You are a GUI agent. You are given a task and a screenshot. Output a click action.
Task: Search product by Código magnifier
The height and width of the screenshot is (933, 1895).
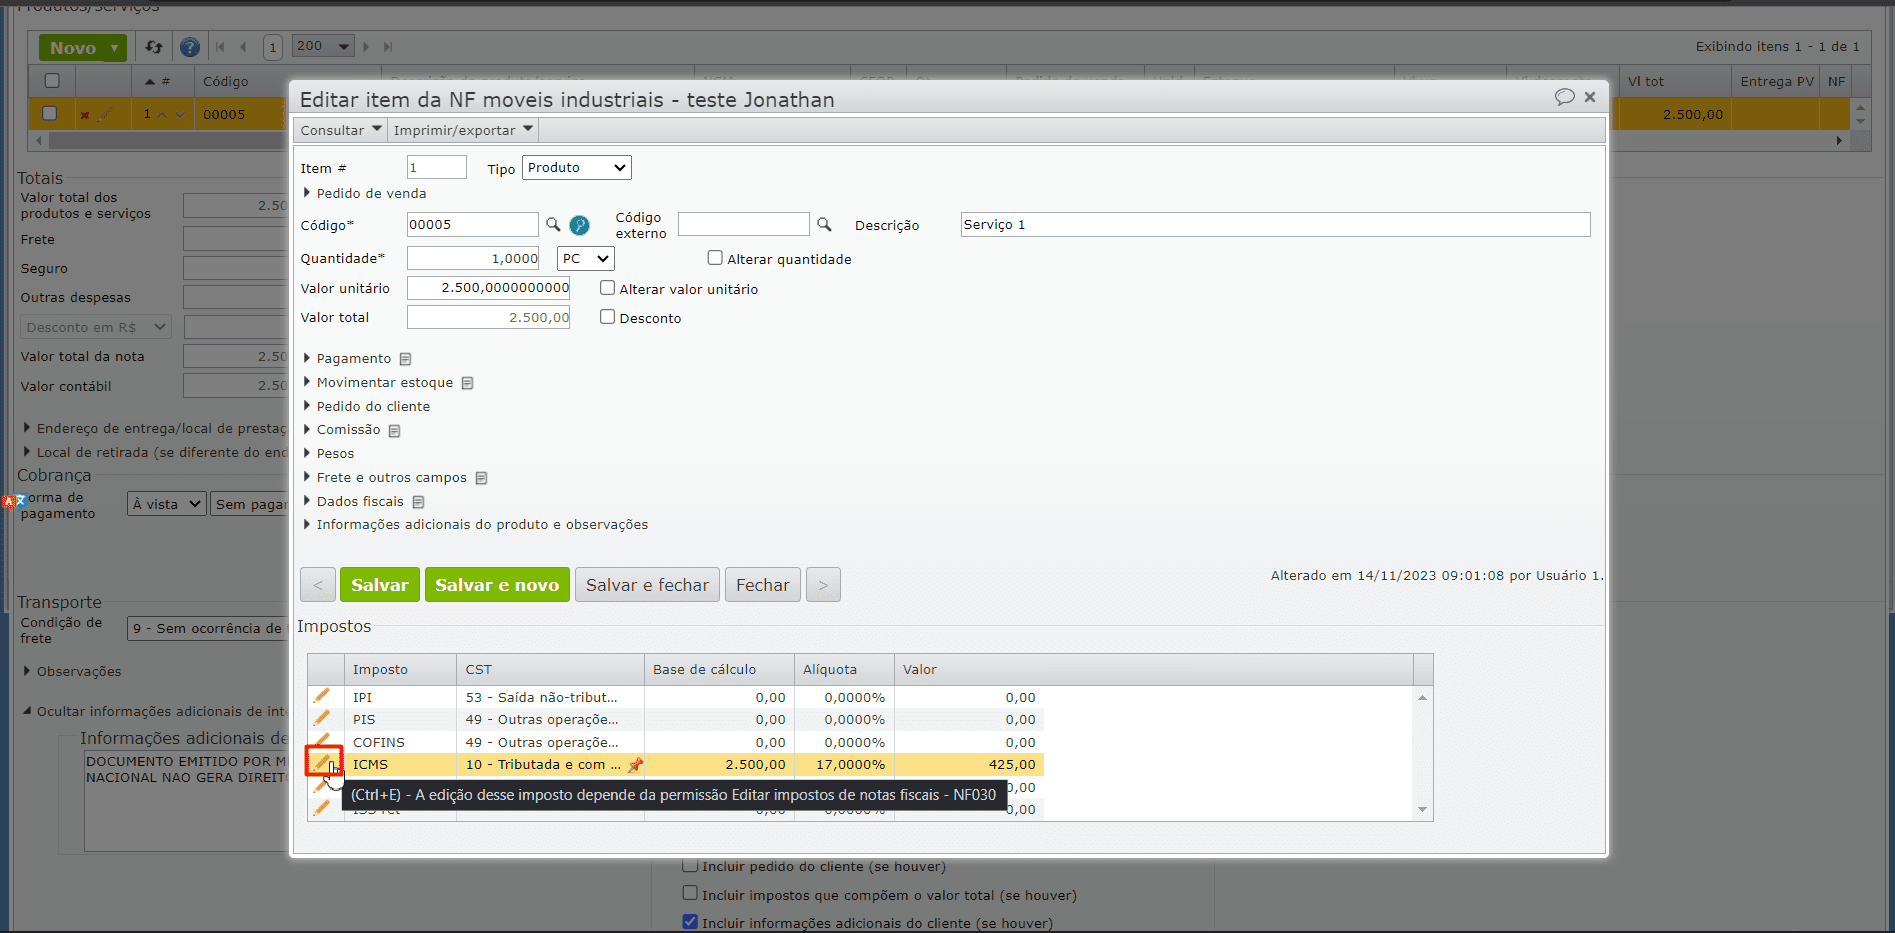tap(553, 224)
